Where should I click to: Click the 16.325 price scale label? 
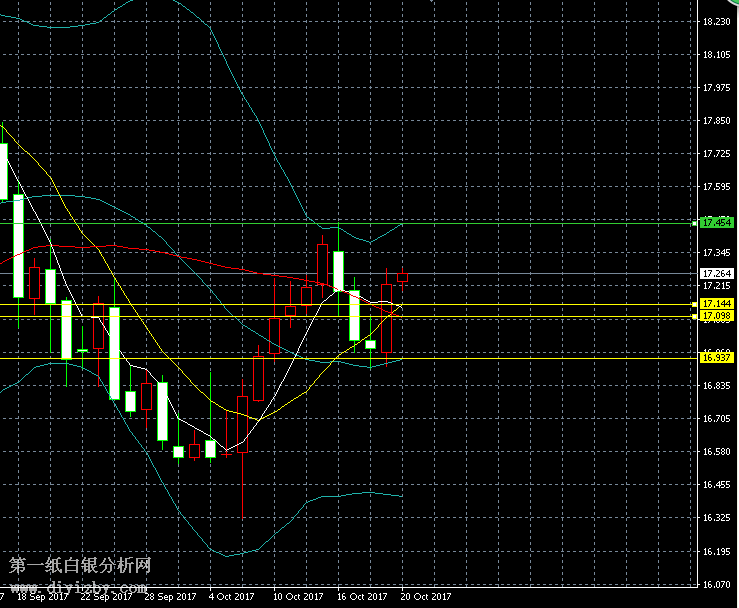[716, 518]
